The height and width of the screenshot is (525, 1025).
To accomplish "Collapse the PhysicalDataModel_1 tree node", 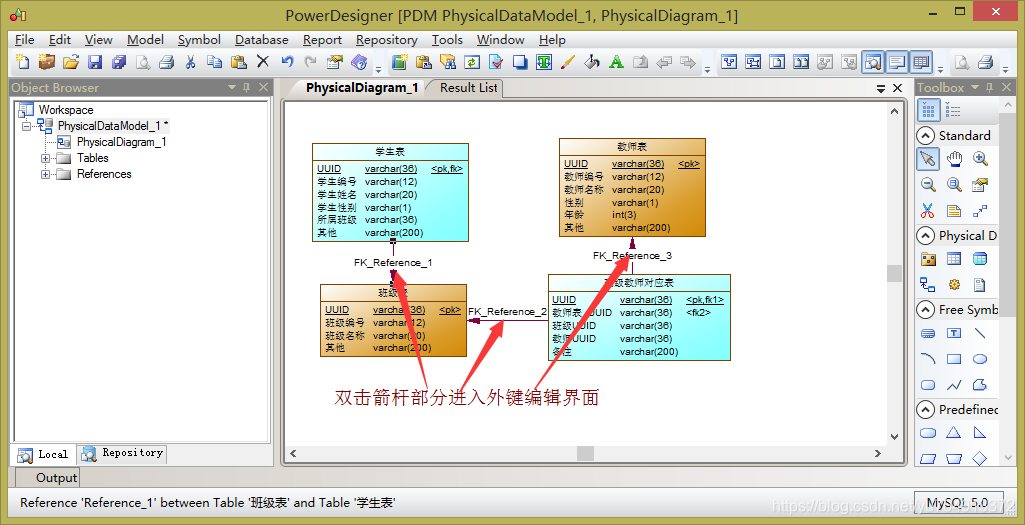I will pos(26,126).
